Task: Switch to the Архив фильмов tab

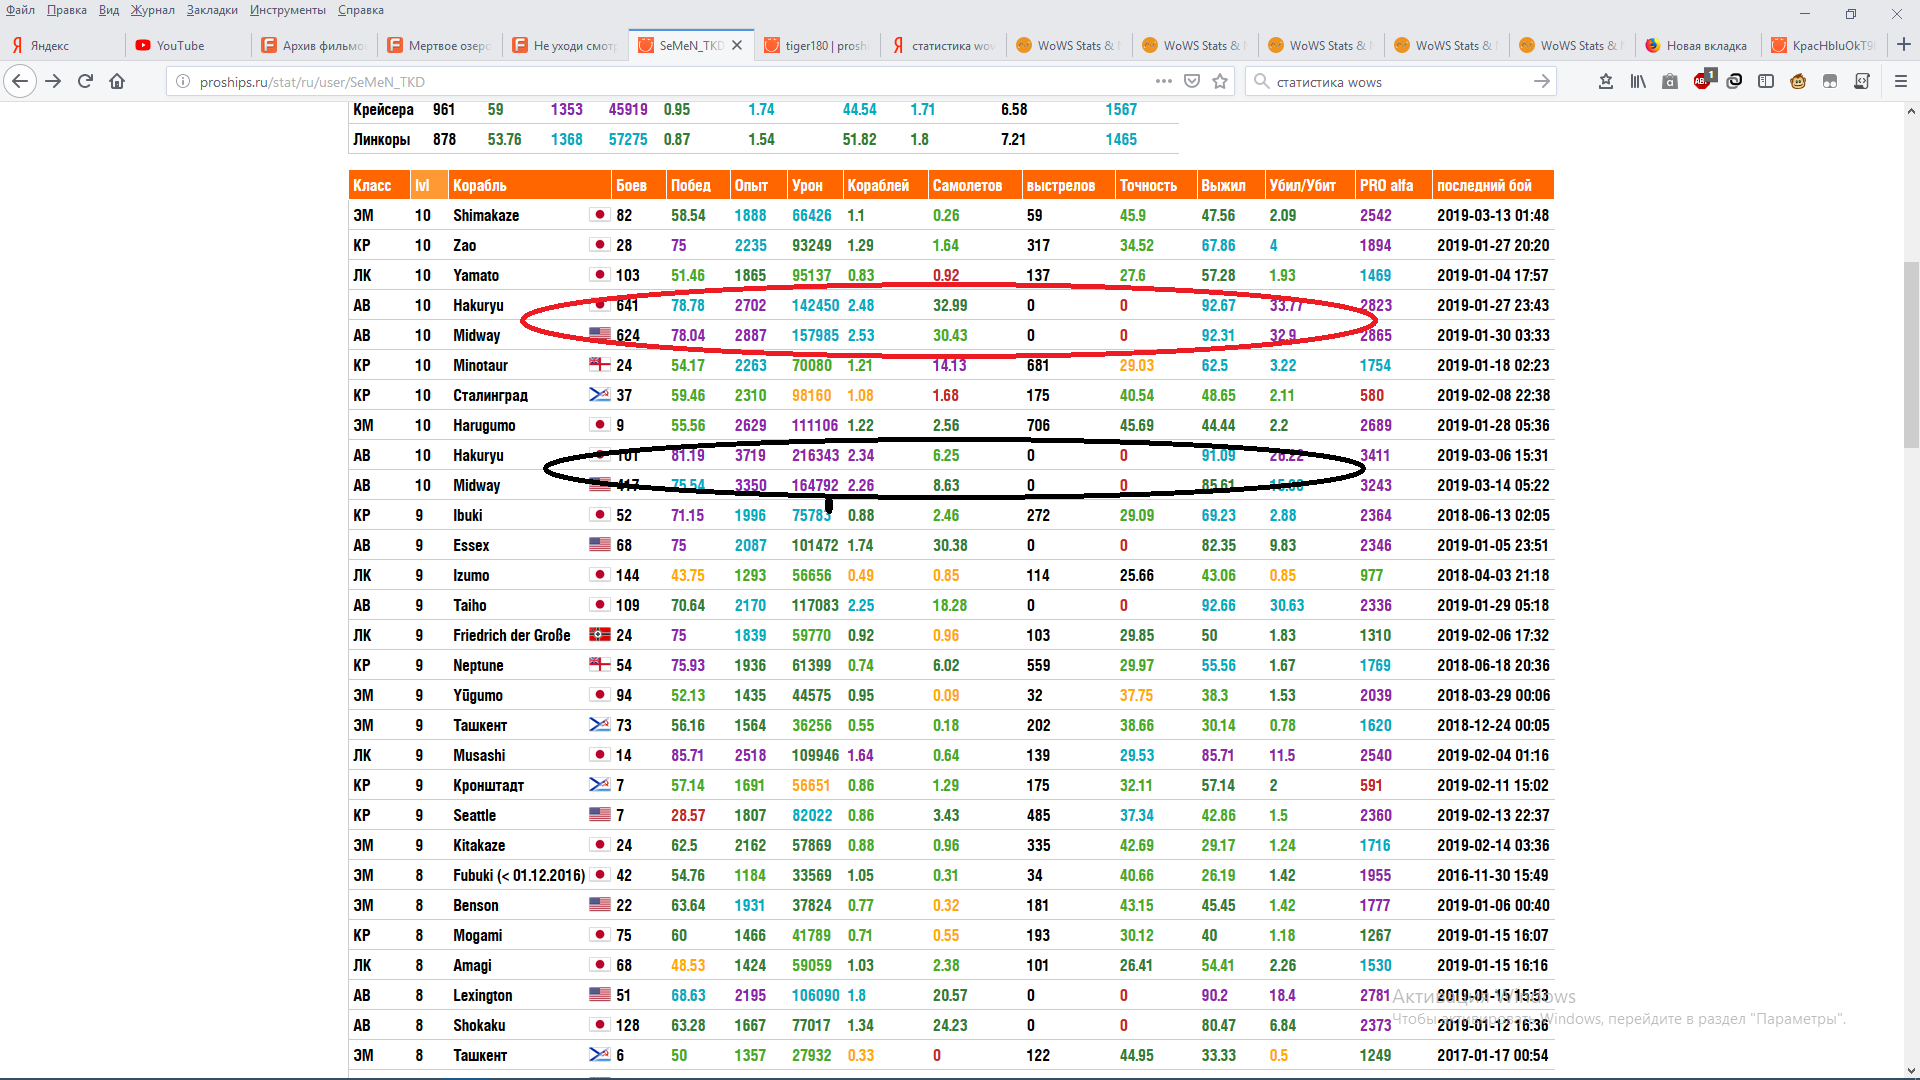Action: (x=315, y=45)
